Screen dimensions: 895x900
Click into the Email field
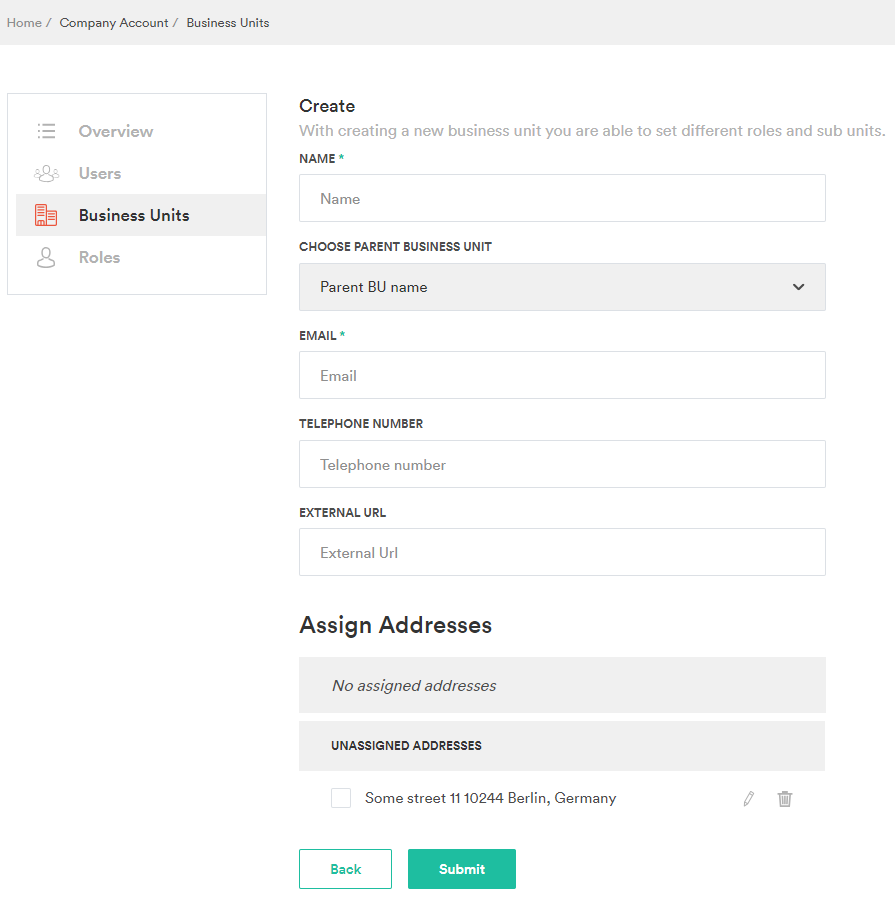(562, 375)
